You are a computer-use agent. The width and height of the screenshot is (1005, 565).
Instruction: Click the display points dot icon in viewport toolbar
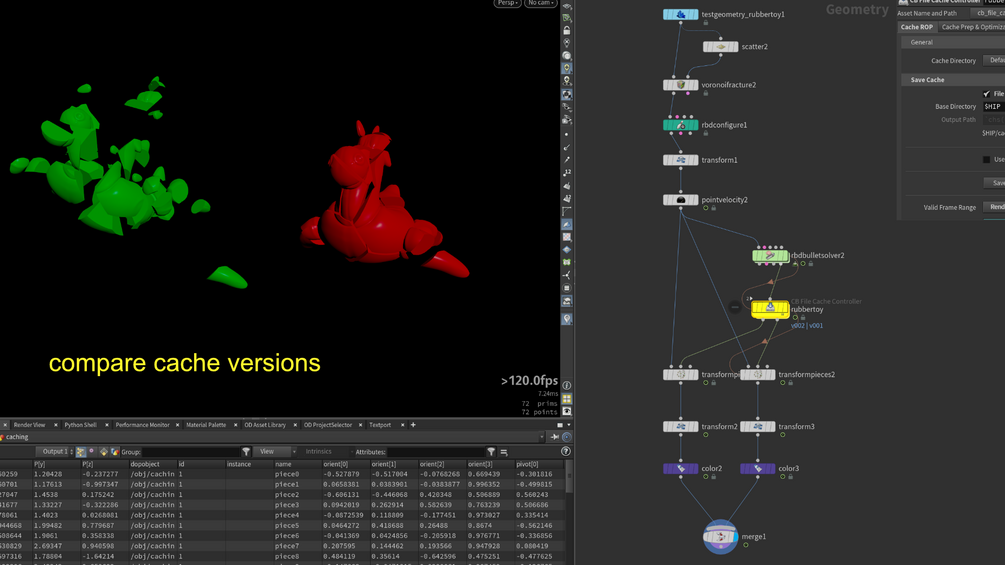[567, 135]
